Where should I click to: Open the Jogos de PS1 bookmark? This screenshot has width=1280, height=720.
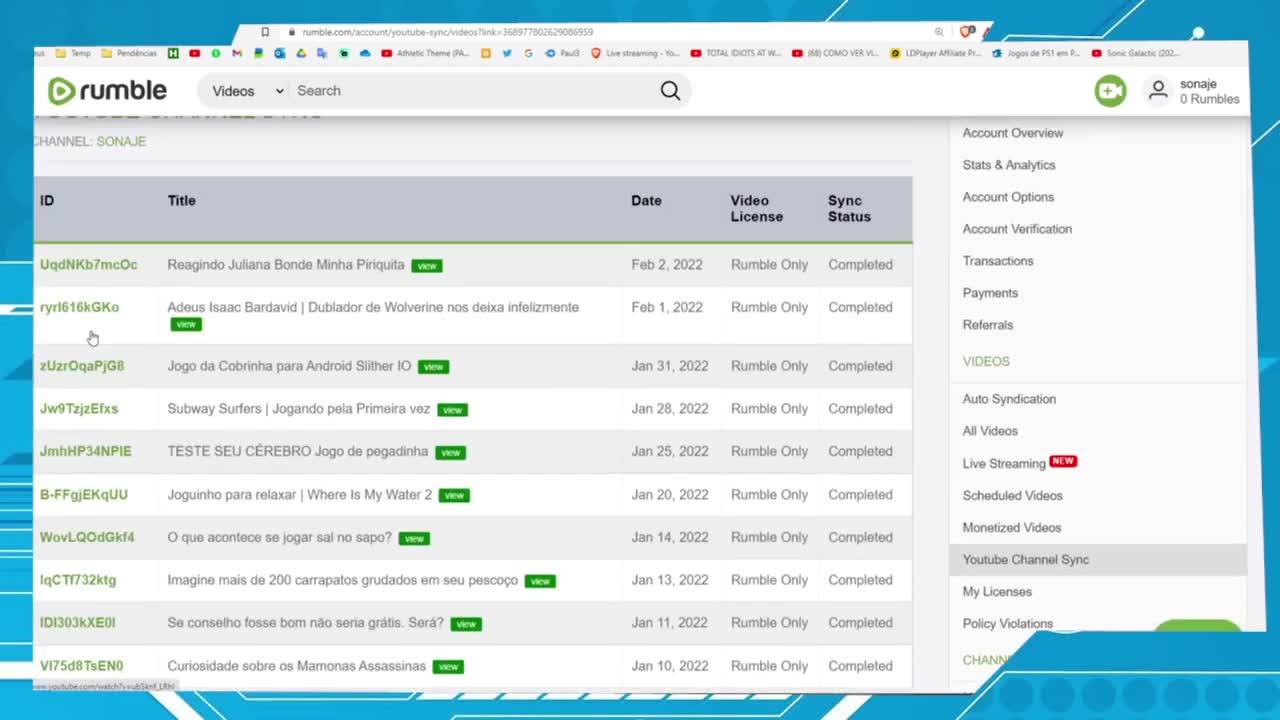1036,53
